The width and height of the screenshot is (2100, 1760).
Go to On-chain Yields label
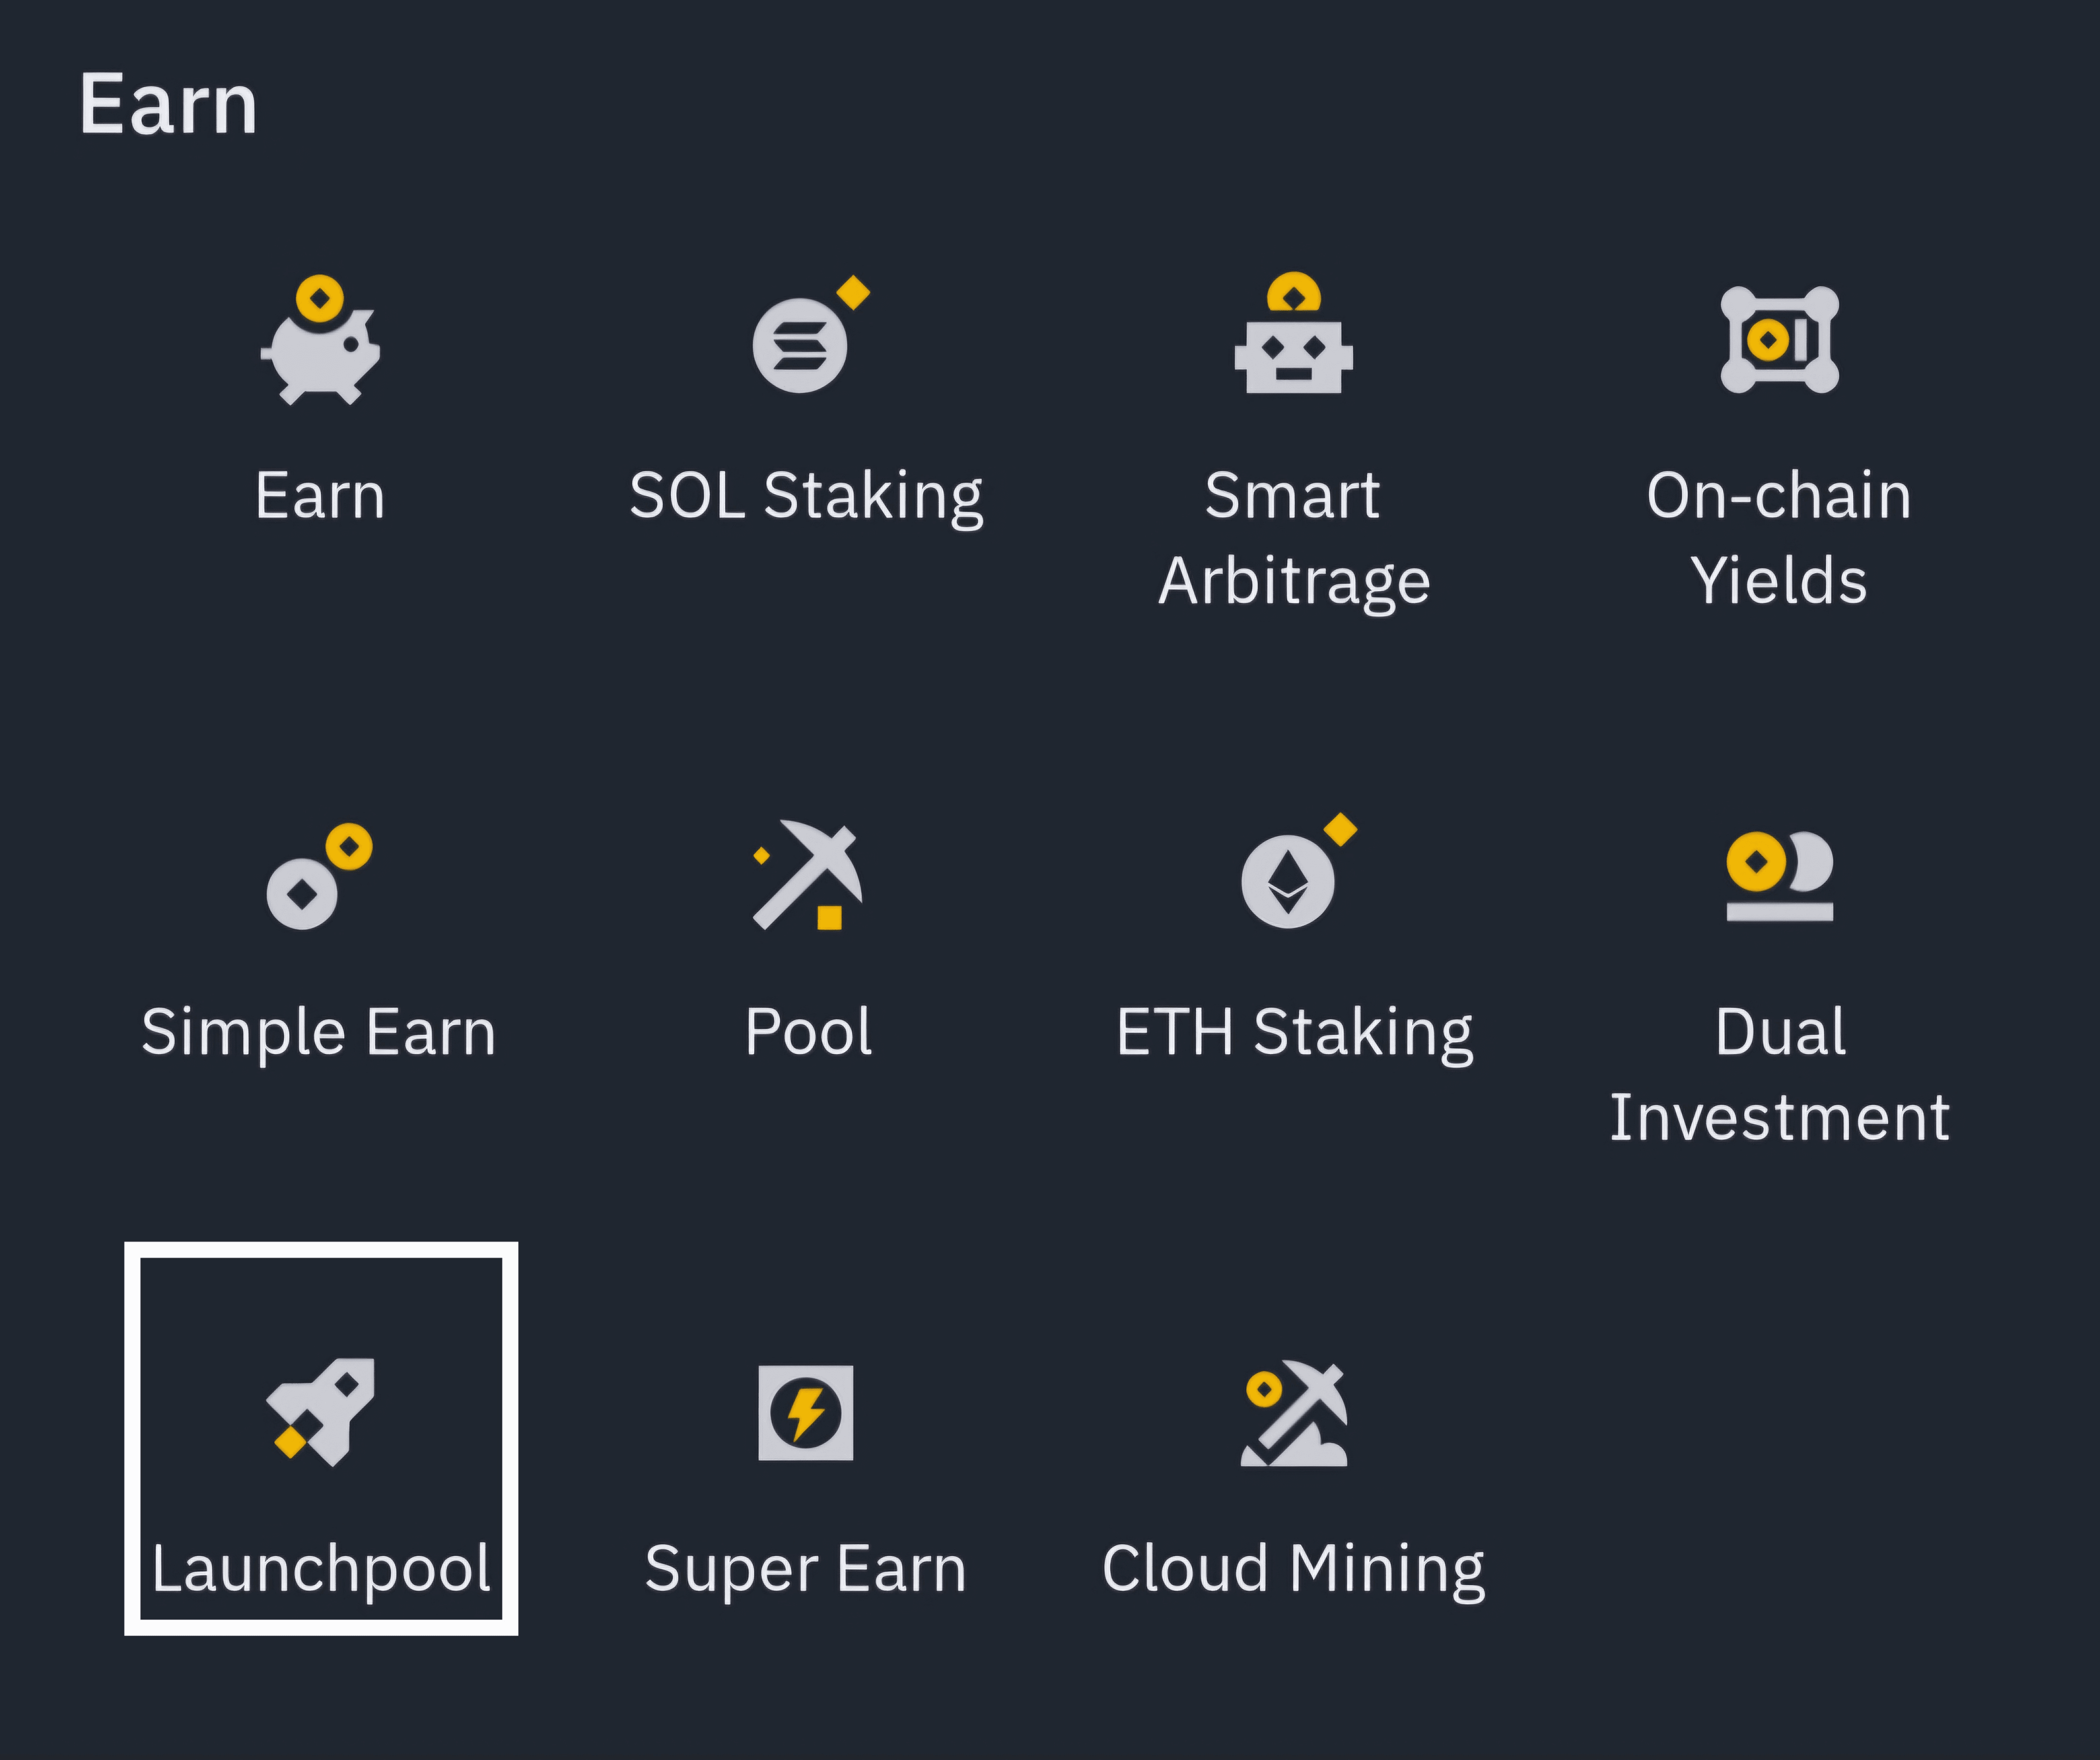pyautogui.click(x=1779, y=538)
